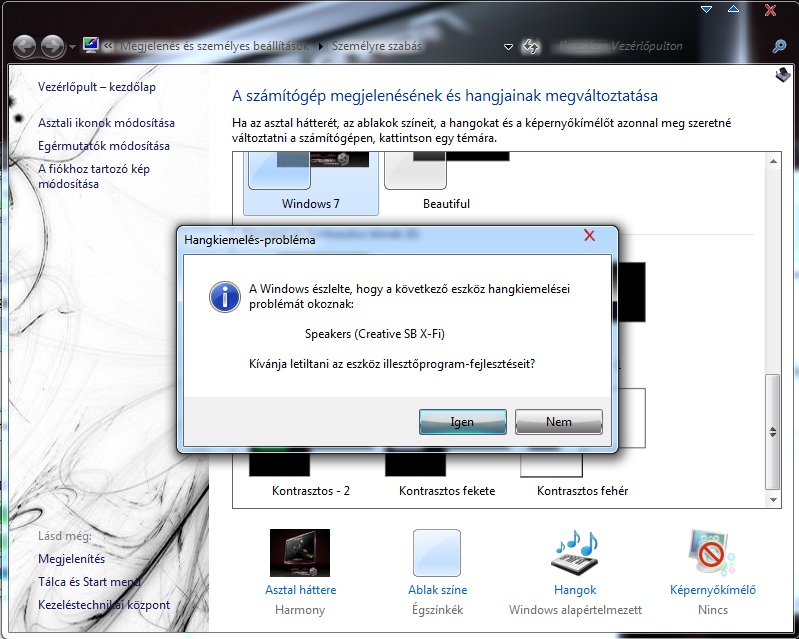The image size is (799, 639).
Task: Select the Személyre szabás breadcrumb
Action: pos(377,46)
